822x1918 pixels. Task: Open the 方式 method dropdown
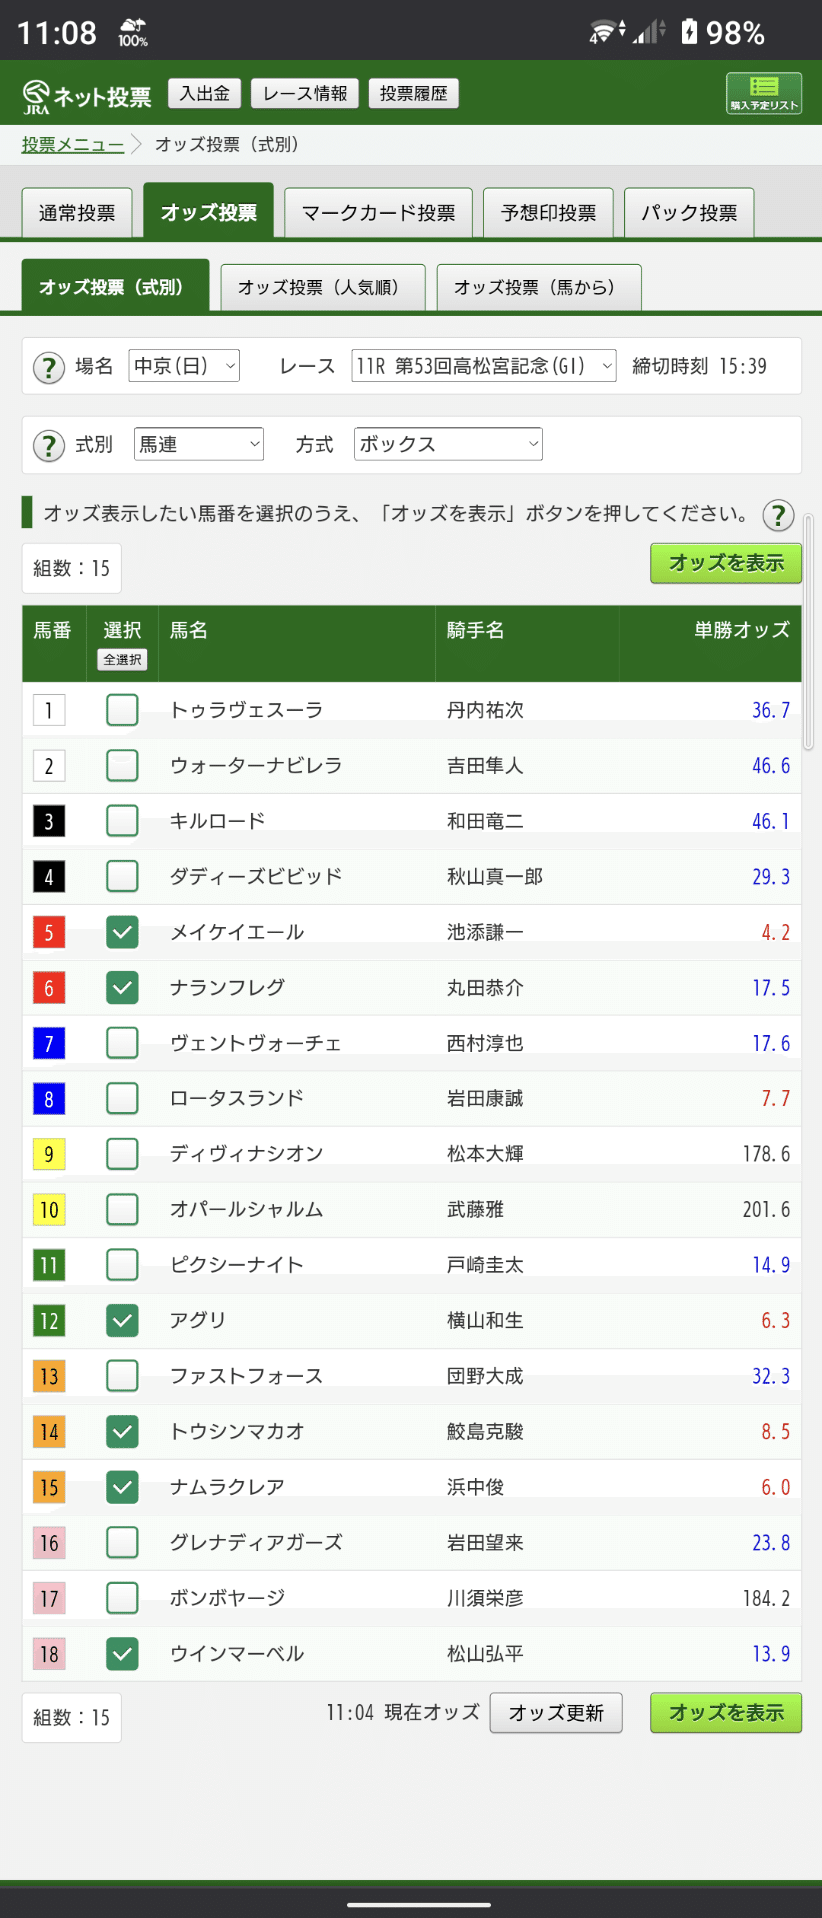[447, 444]
